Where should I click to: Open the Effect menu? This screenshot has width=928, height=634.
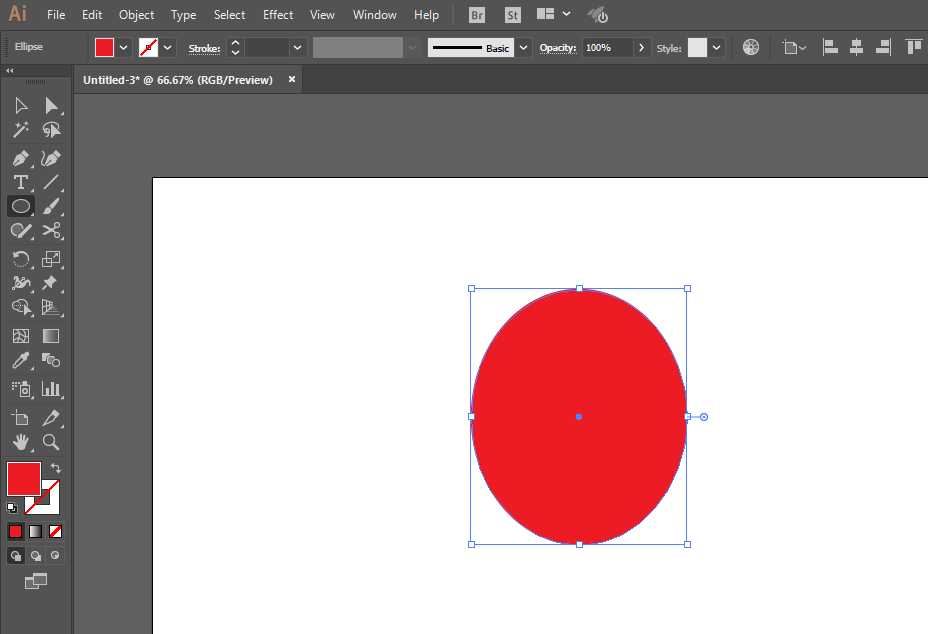[x=278, y=15]
